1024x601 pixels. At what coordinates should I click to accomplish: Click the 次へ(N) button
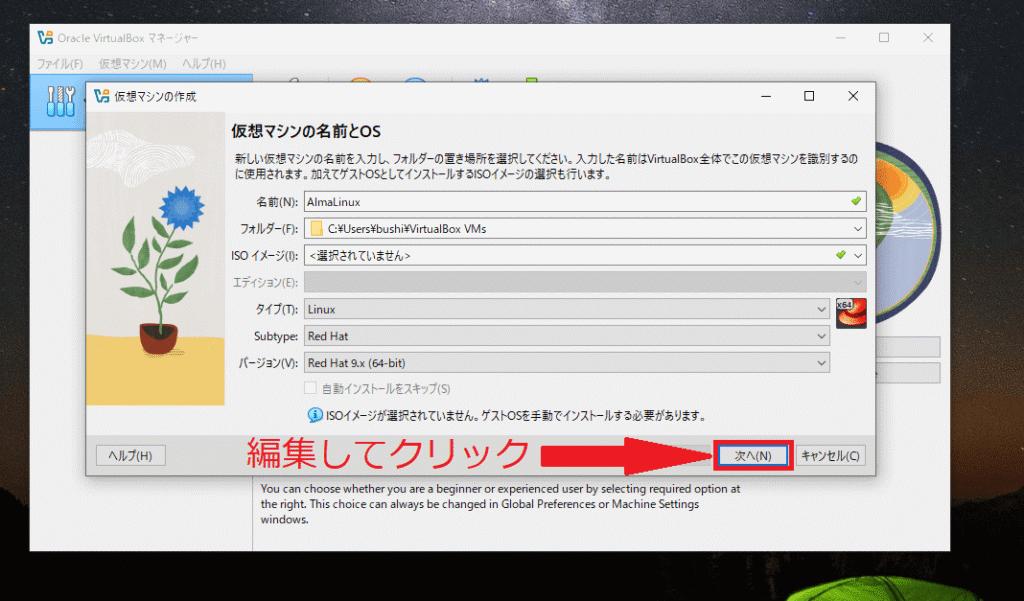[753, 455]
